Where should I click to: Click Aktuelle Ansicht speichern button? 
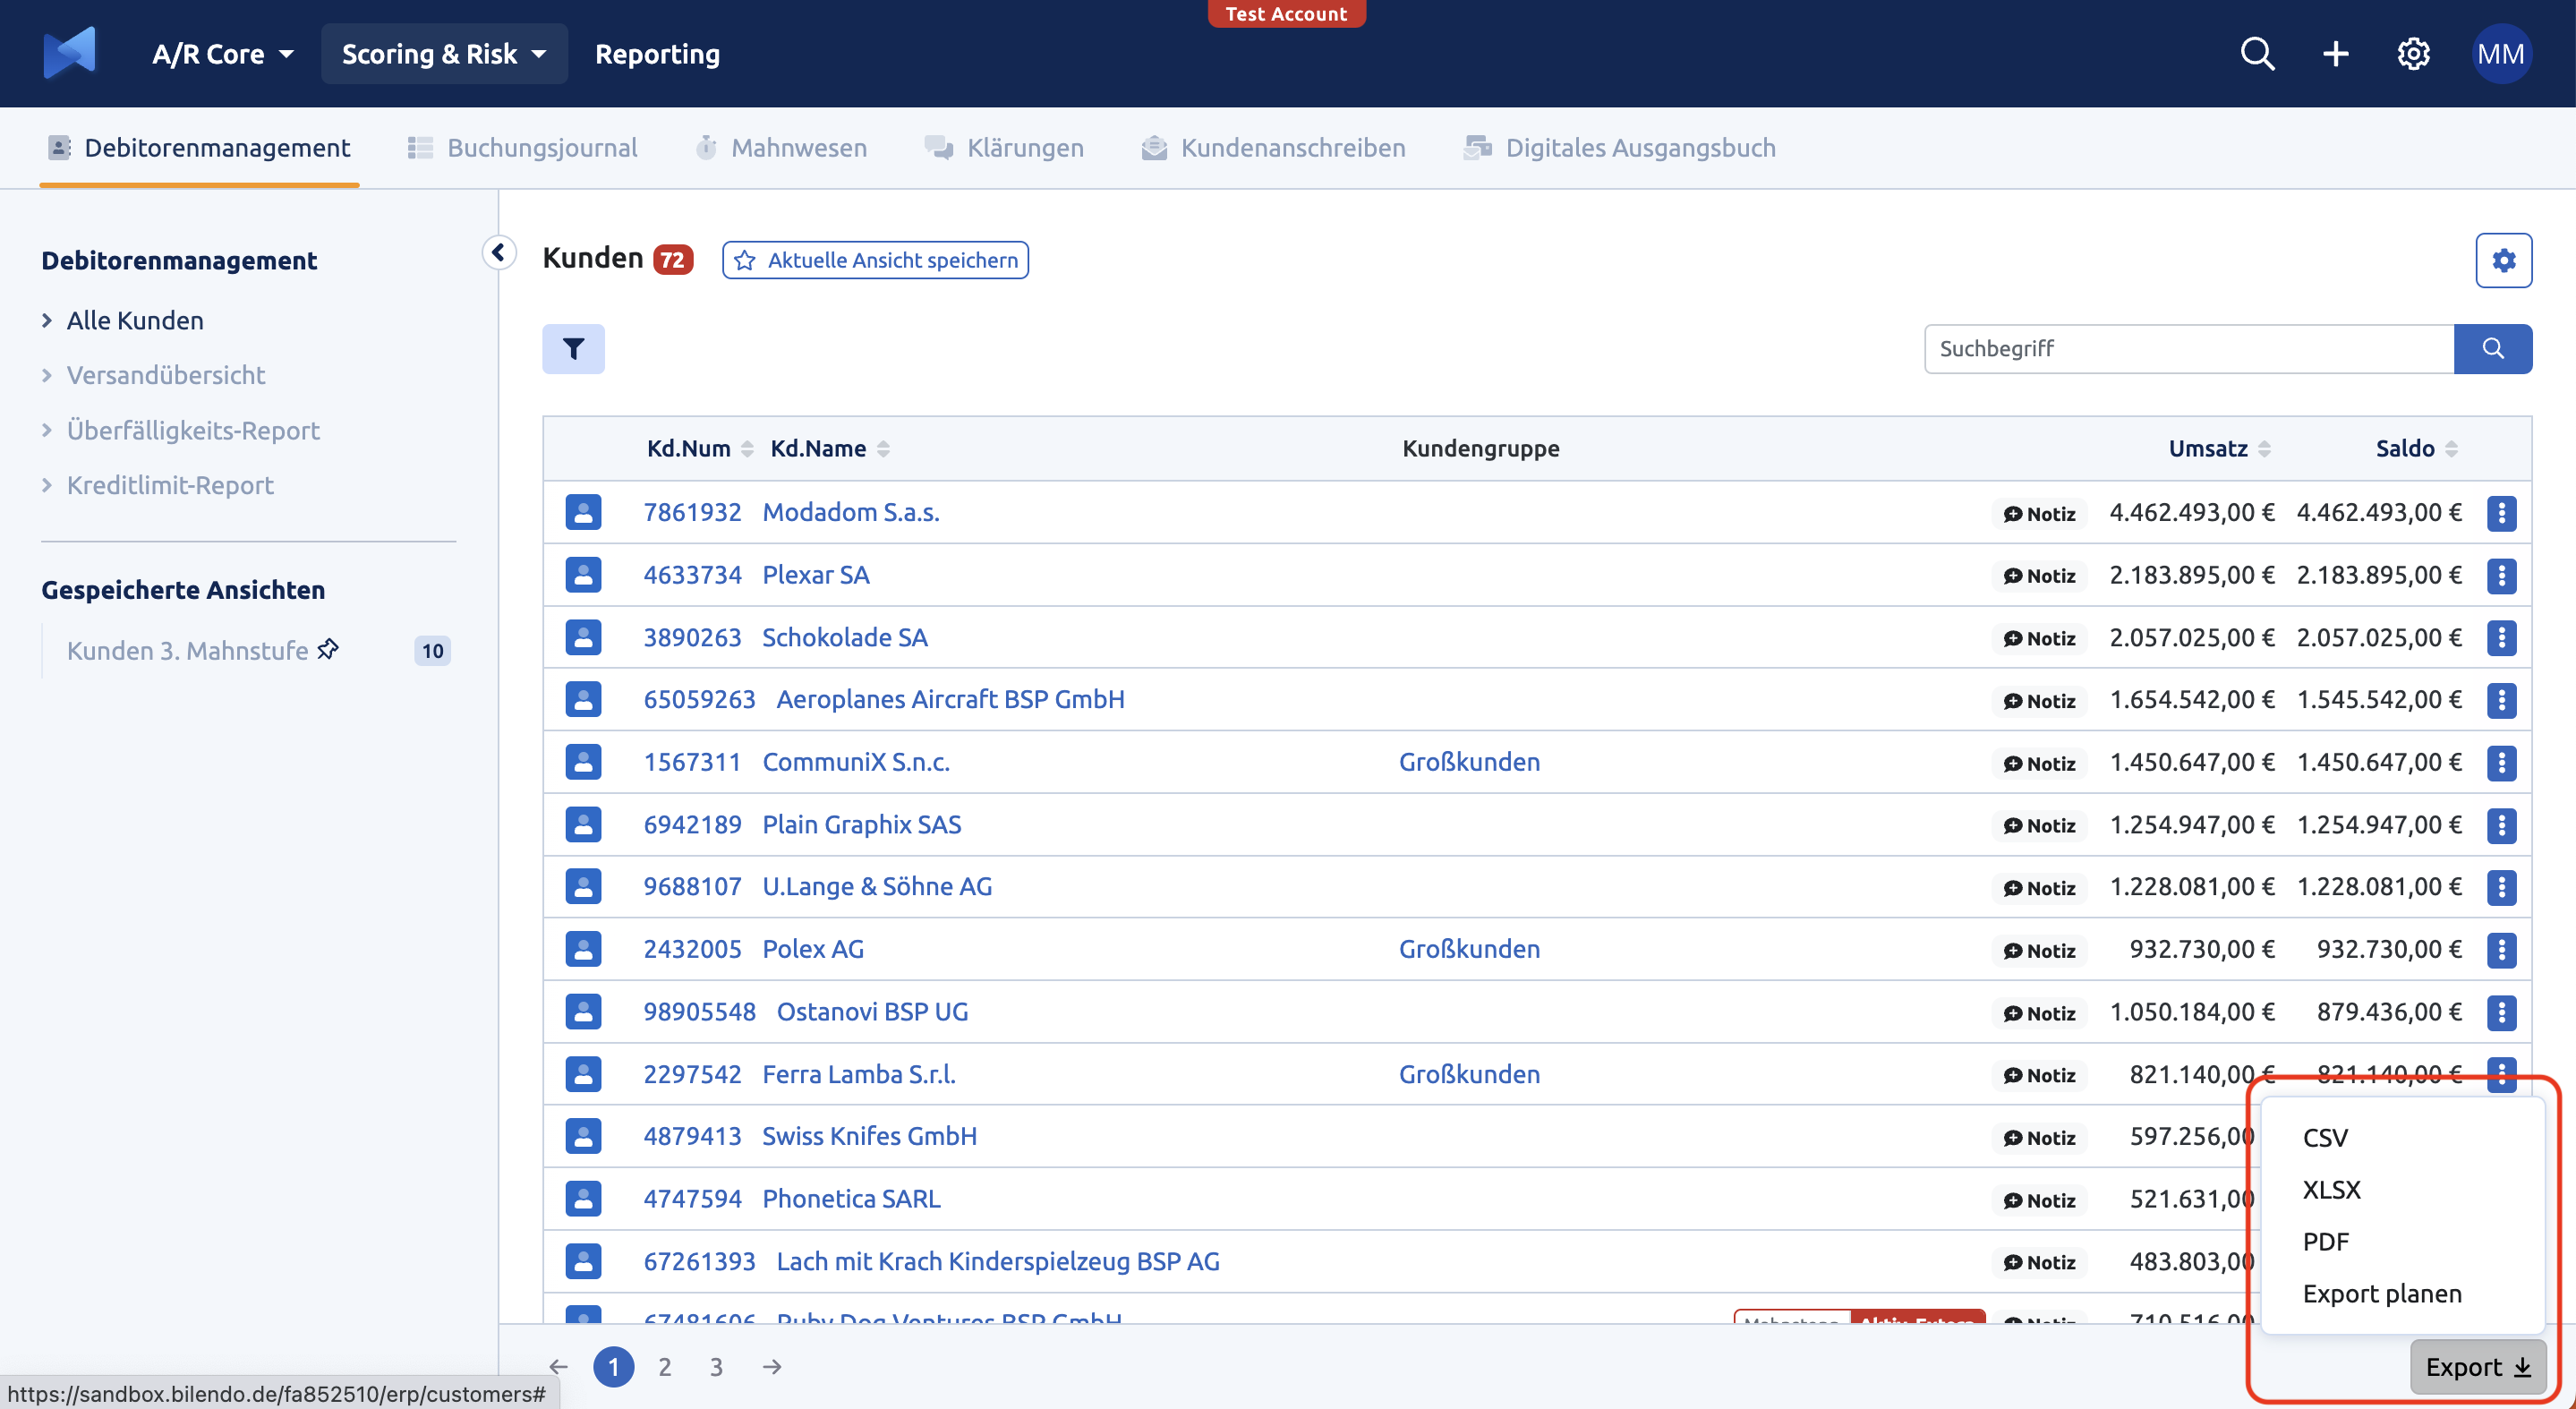pyautogui.click(x=875, y=260)
